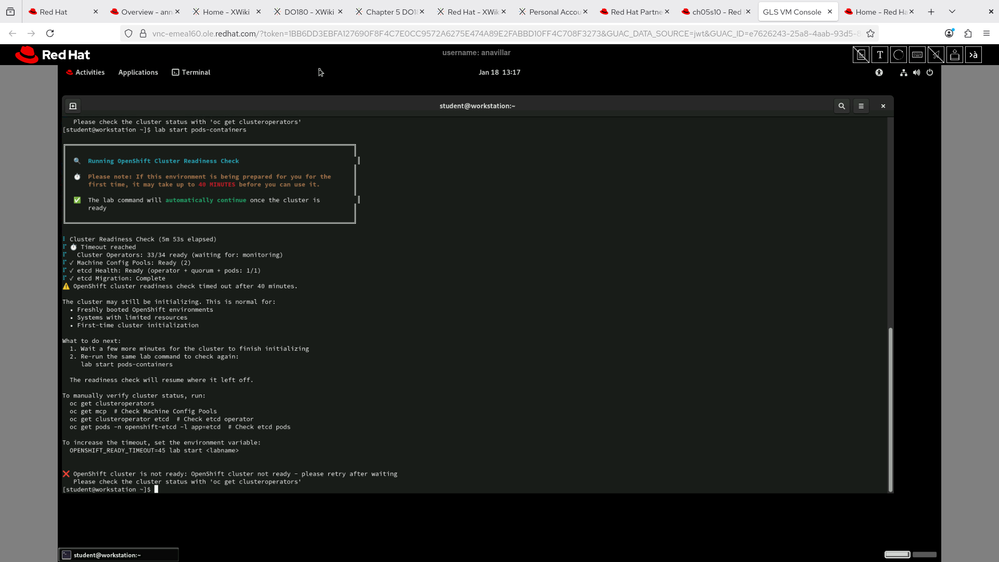
Task: Click the site security padlock icon
Action: pyautogui.click(x=143, y=33)
